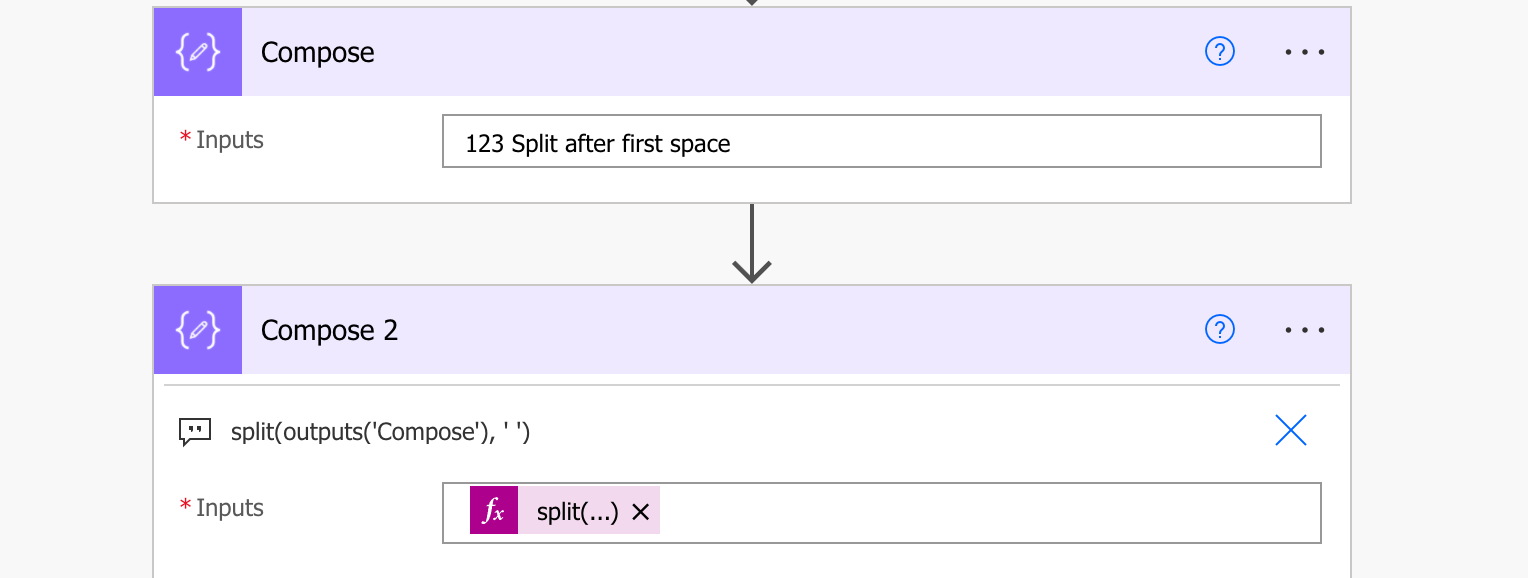This screenshot has height=578, width=1528.
Task: Collapse the Compose card via its title
Action: pyautogui.click(x=318, y=52)
